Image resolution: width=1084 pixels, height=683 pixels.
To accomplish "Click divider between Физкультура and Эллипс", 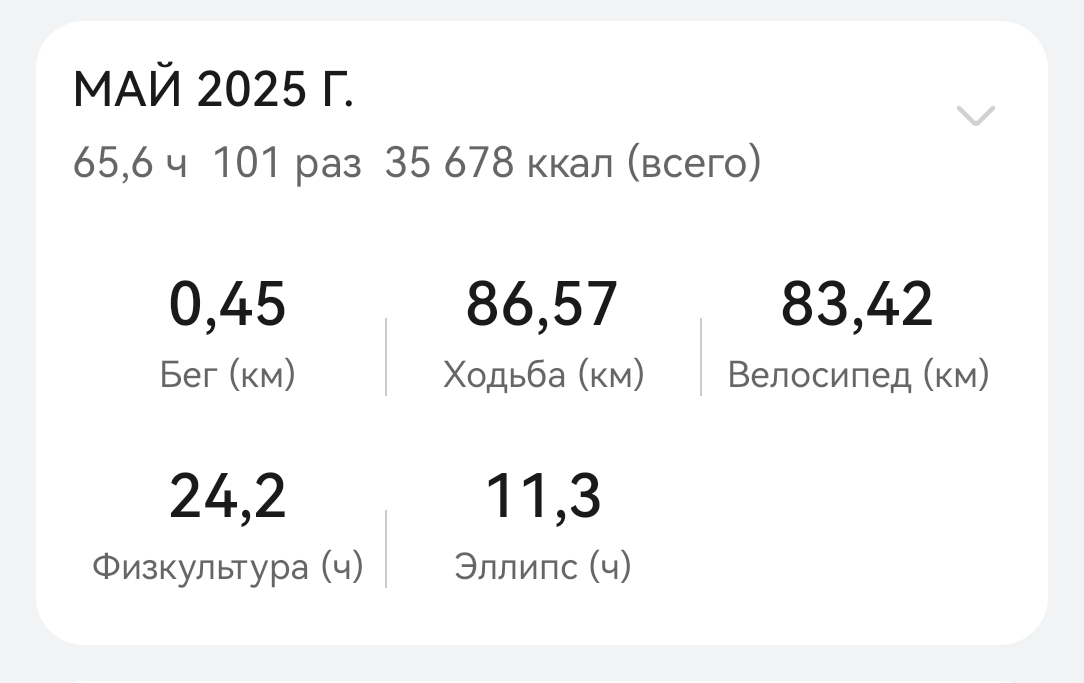I will click(x=386, y=549).
